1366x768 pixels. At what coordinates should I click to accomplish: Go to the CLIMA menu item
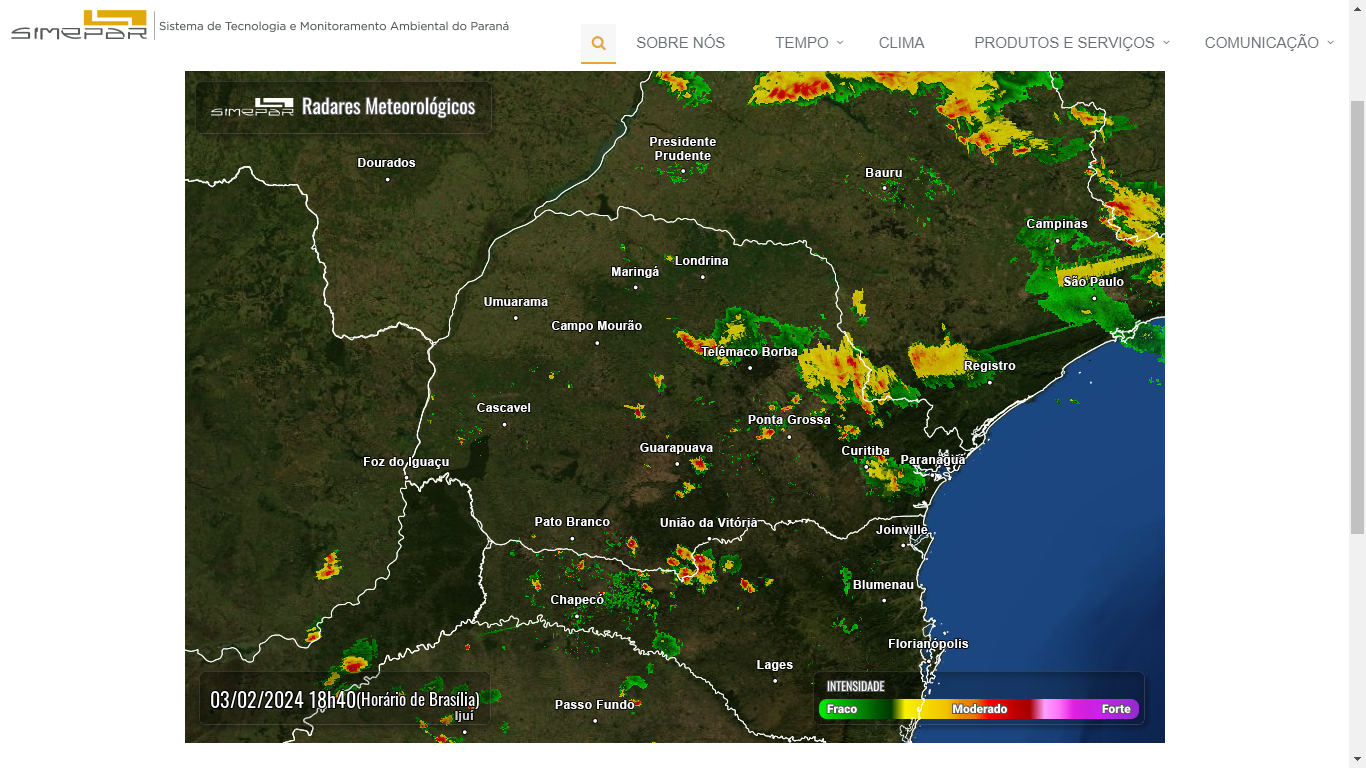(x=901, y=43)
